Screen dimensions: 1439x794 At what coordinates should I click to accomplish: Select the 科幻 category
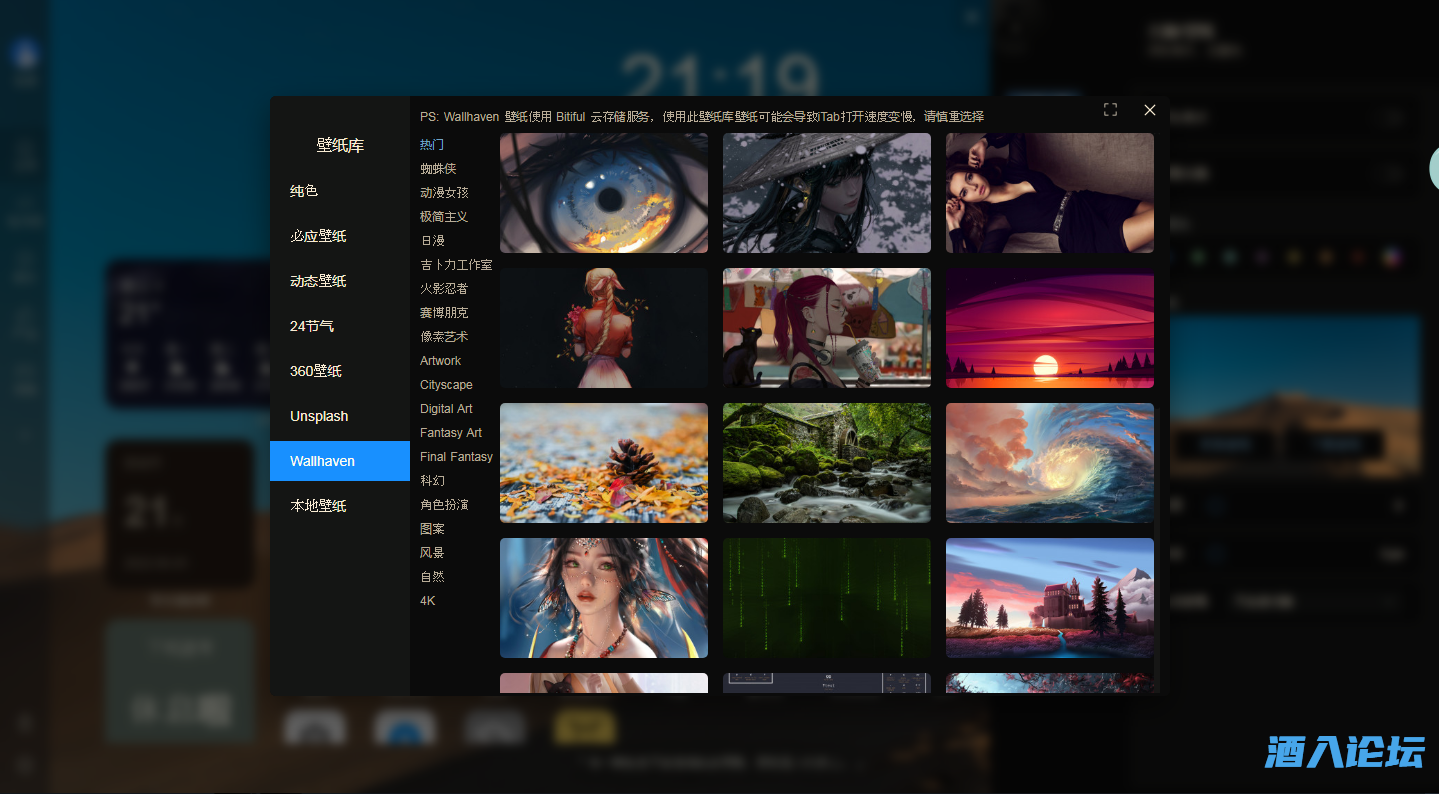tap(432, 481)
